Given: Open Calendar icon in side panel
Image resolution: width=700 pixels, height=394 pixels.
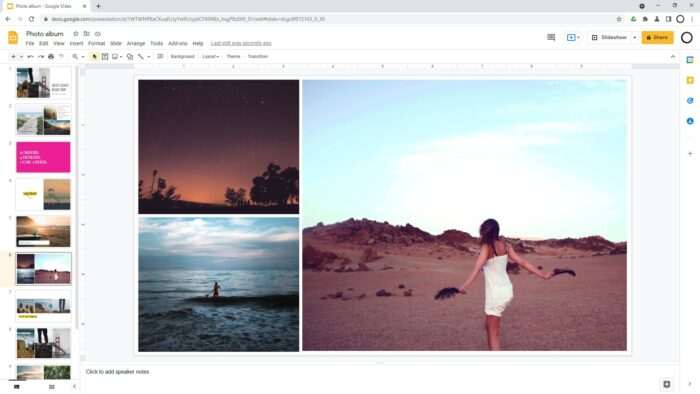Looking at the screenshot, I should tap(690, 60).
